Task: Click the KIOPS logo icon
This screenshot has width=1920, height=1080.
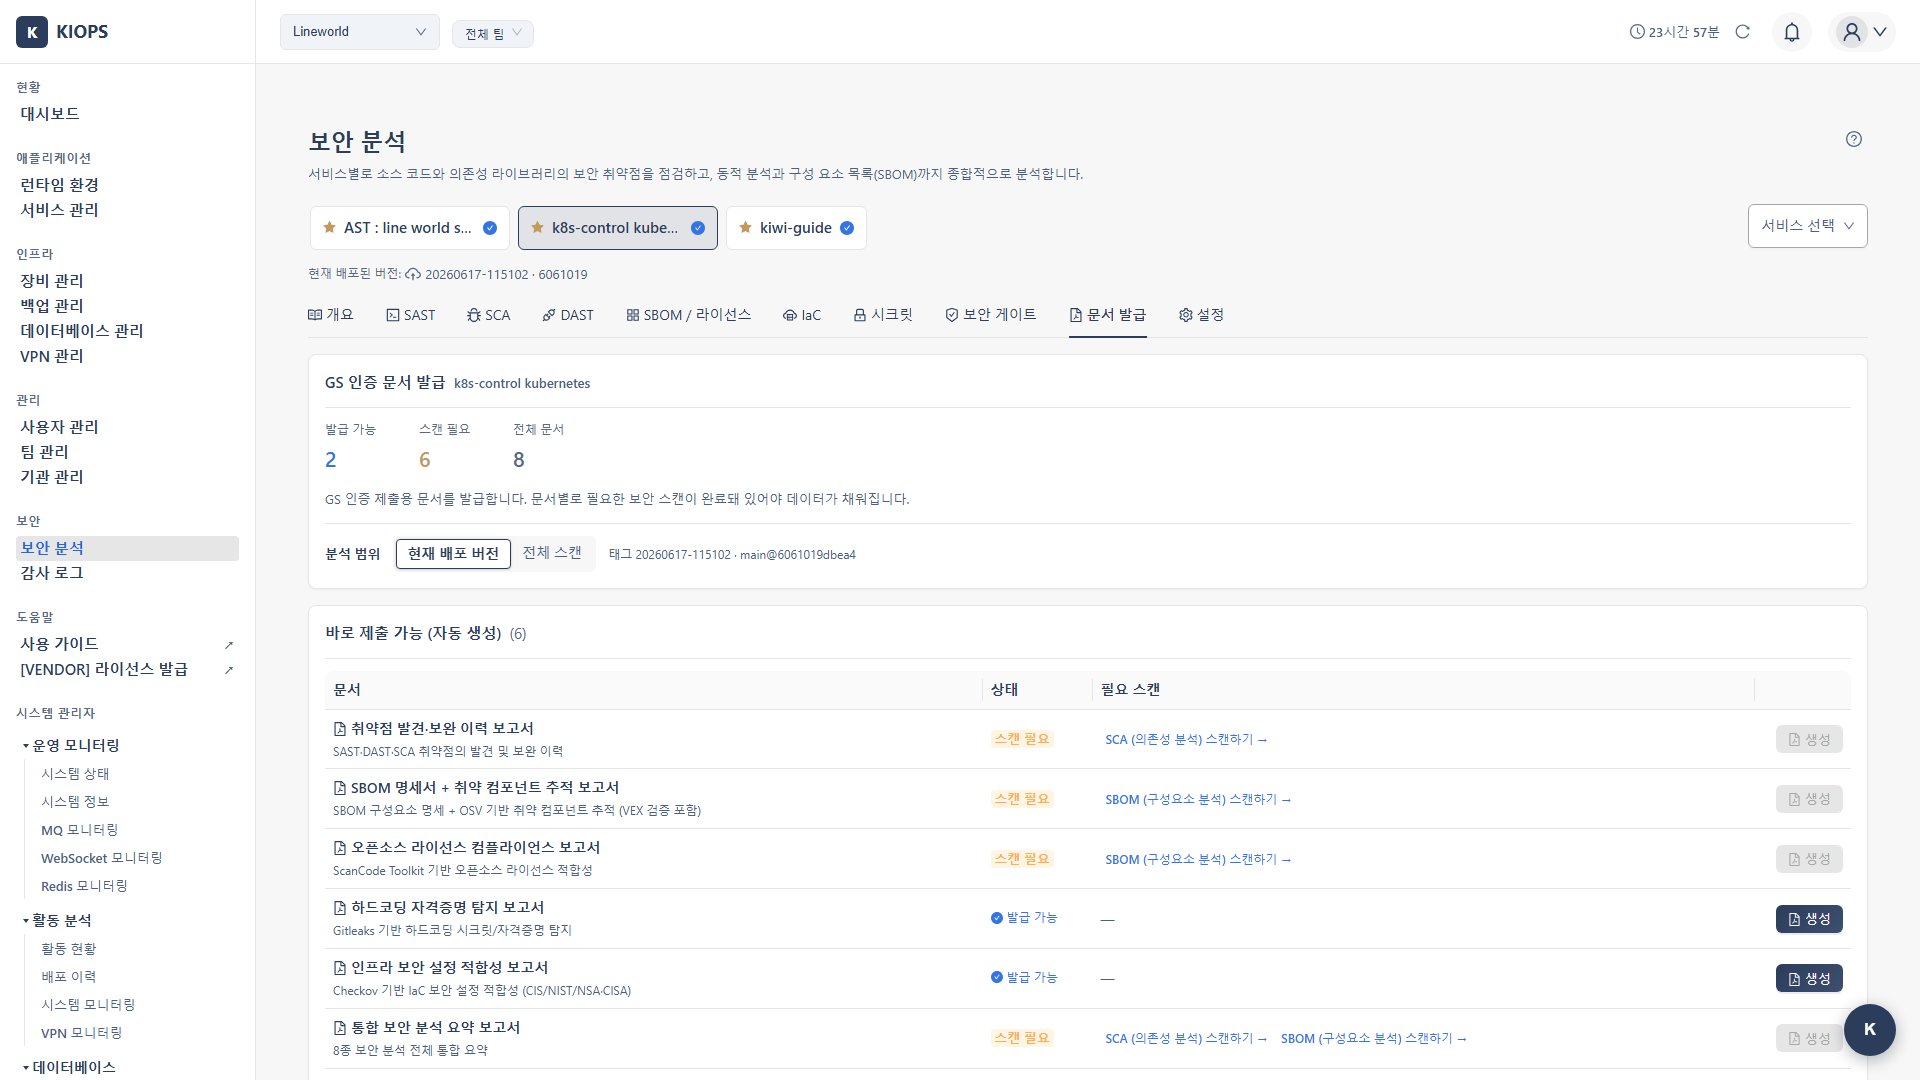Action: [32, 32]
